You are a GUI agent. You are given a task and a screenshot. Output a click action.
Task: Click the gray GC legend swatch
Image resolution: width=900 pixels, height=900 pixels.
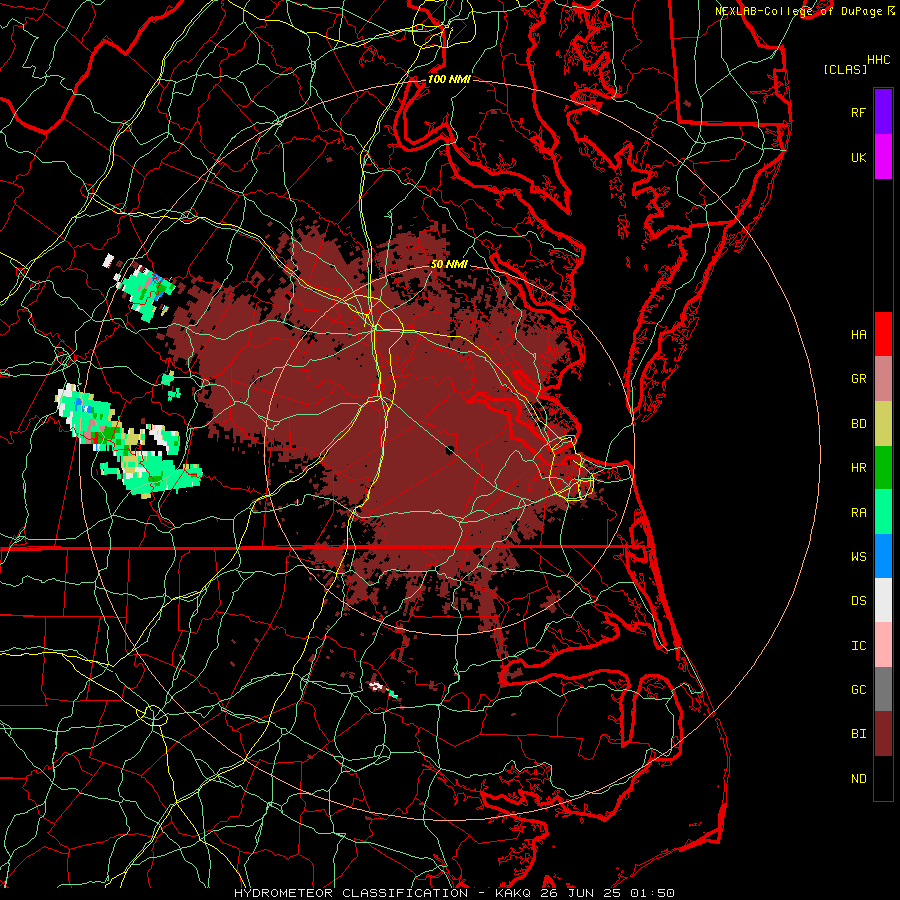(x=883, y=689)
